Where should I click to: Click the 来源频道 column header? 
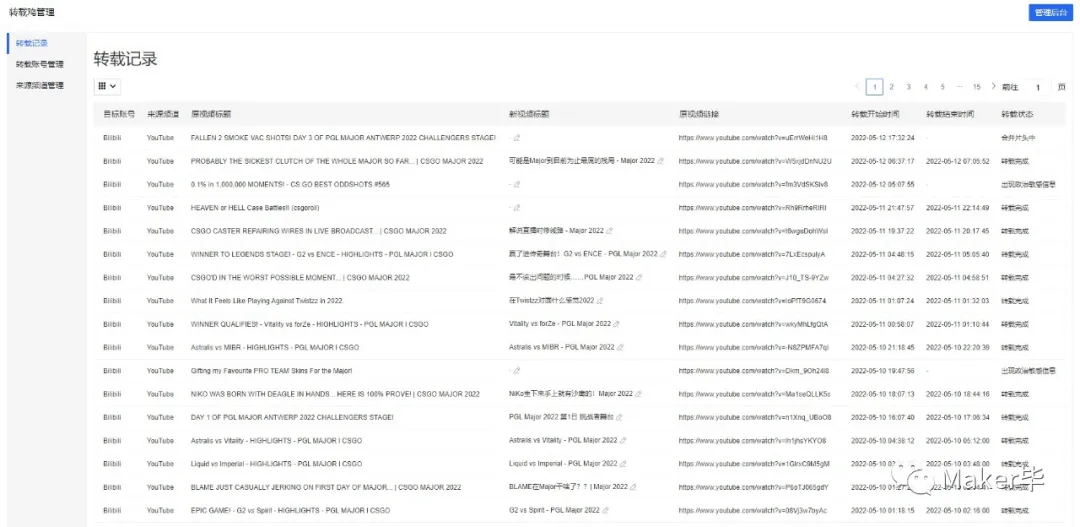[x=163, y=114]
